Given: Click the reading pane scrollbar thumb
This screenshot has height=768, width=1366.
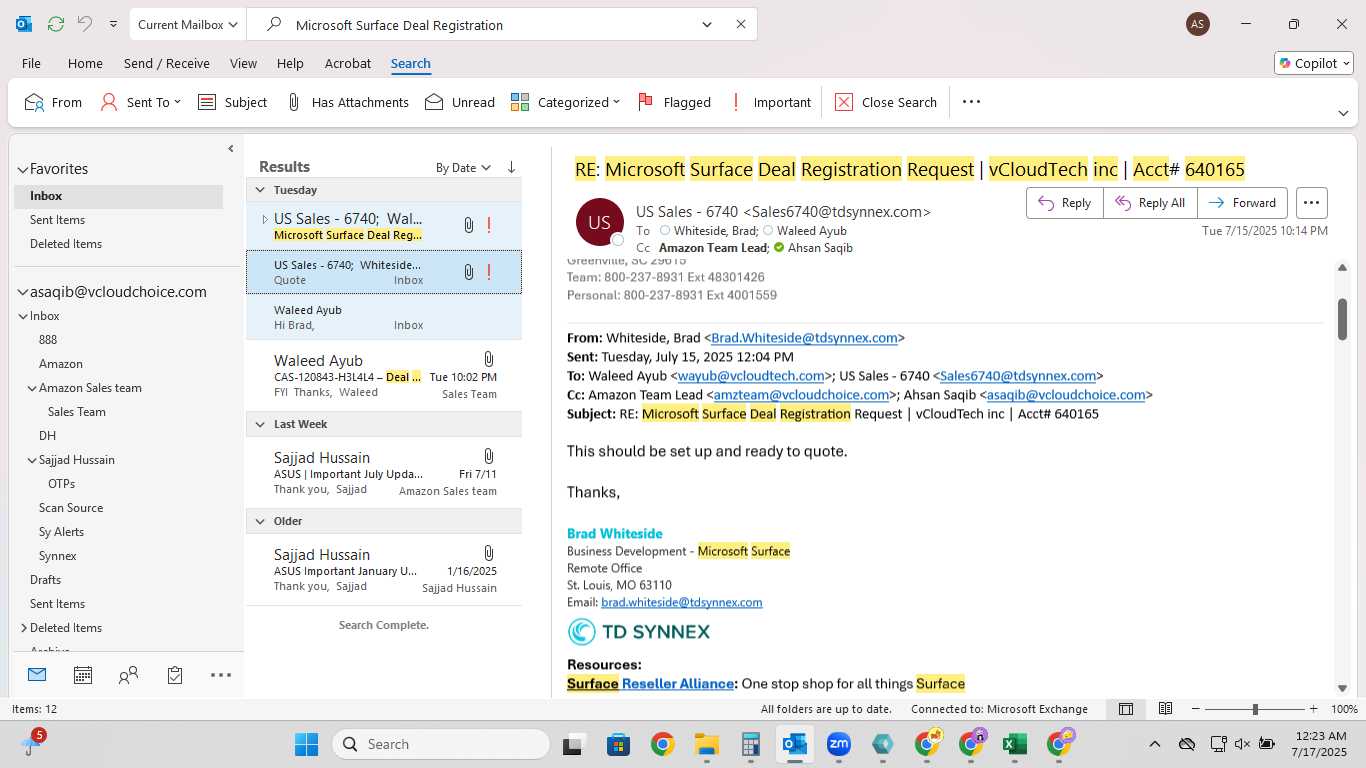Looking at the screenshot, I should 1342,318.
